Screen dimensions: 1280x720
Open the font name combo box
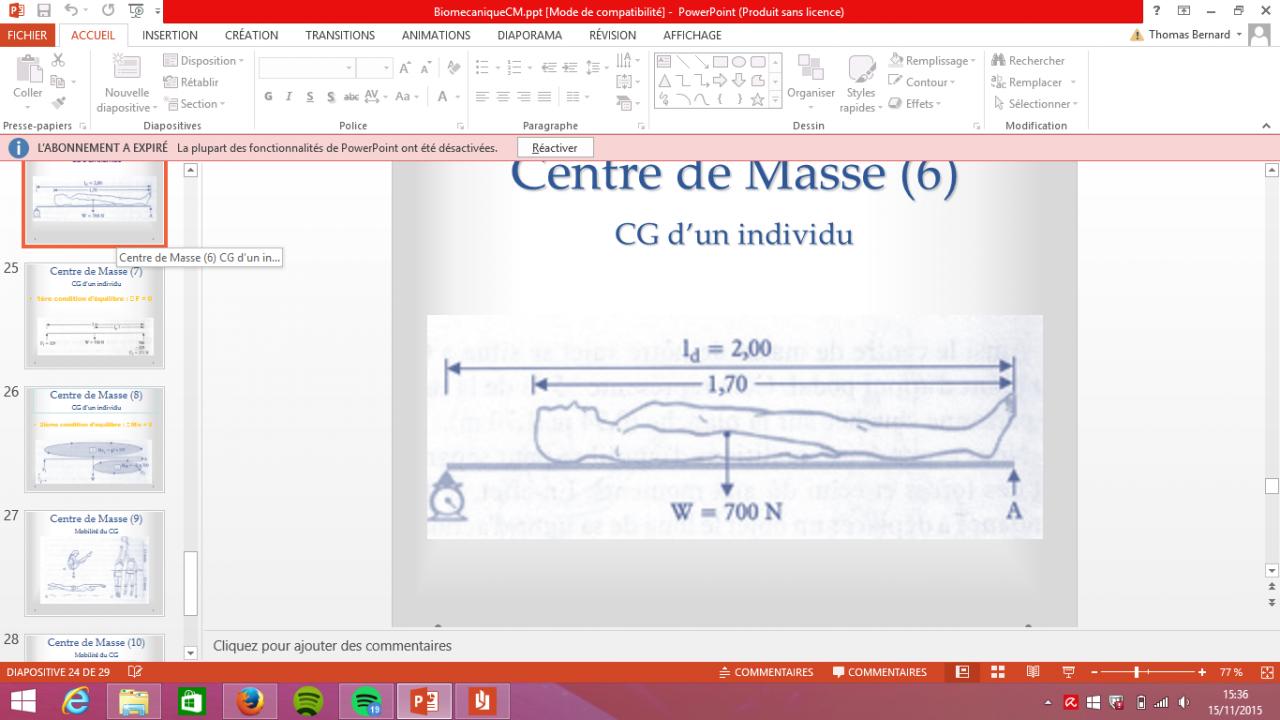[x=307, y=68]
